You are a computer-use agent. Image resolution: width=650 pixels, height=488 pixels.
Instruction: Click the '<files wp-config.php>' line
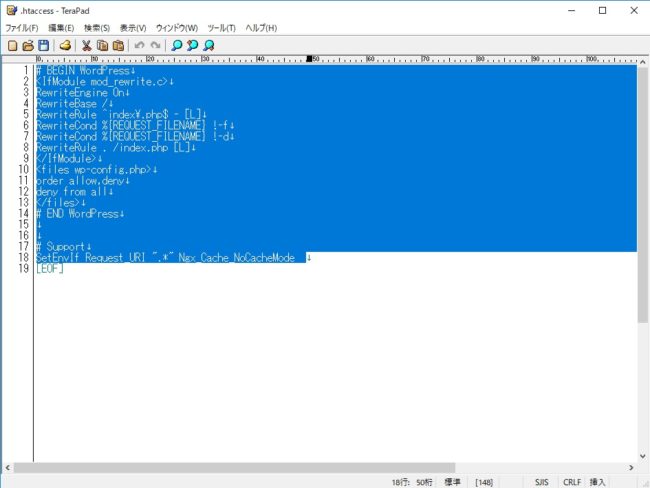[96, 170]
